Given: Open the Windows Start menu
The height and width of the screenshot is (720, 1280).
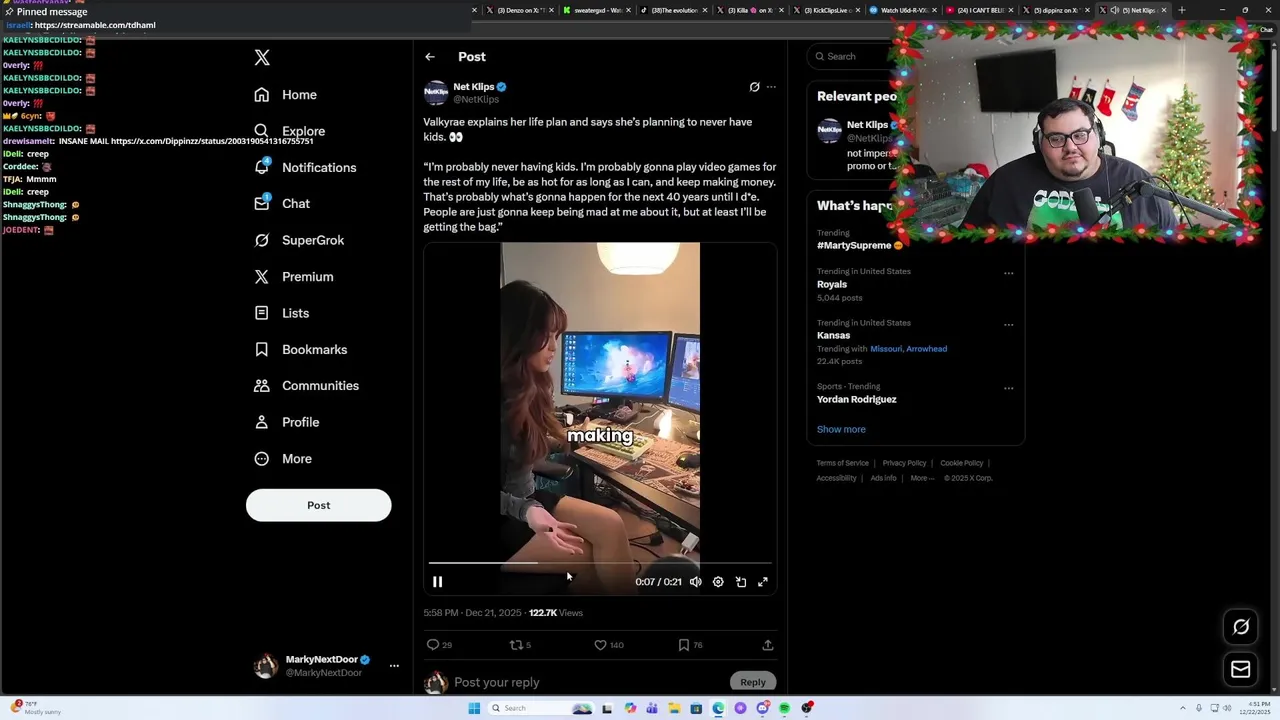Looking at the screenshot, I should [x=474, y=708].
